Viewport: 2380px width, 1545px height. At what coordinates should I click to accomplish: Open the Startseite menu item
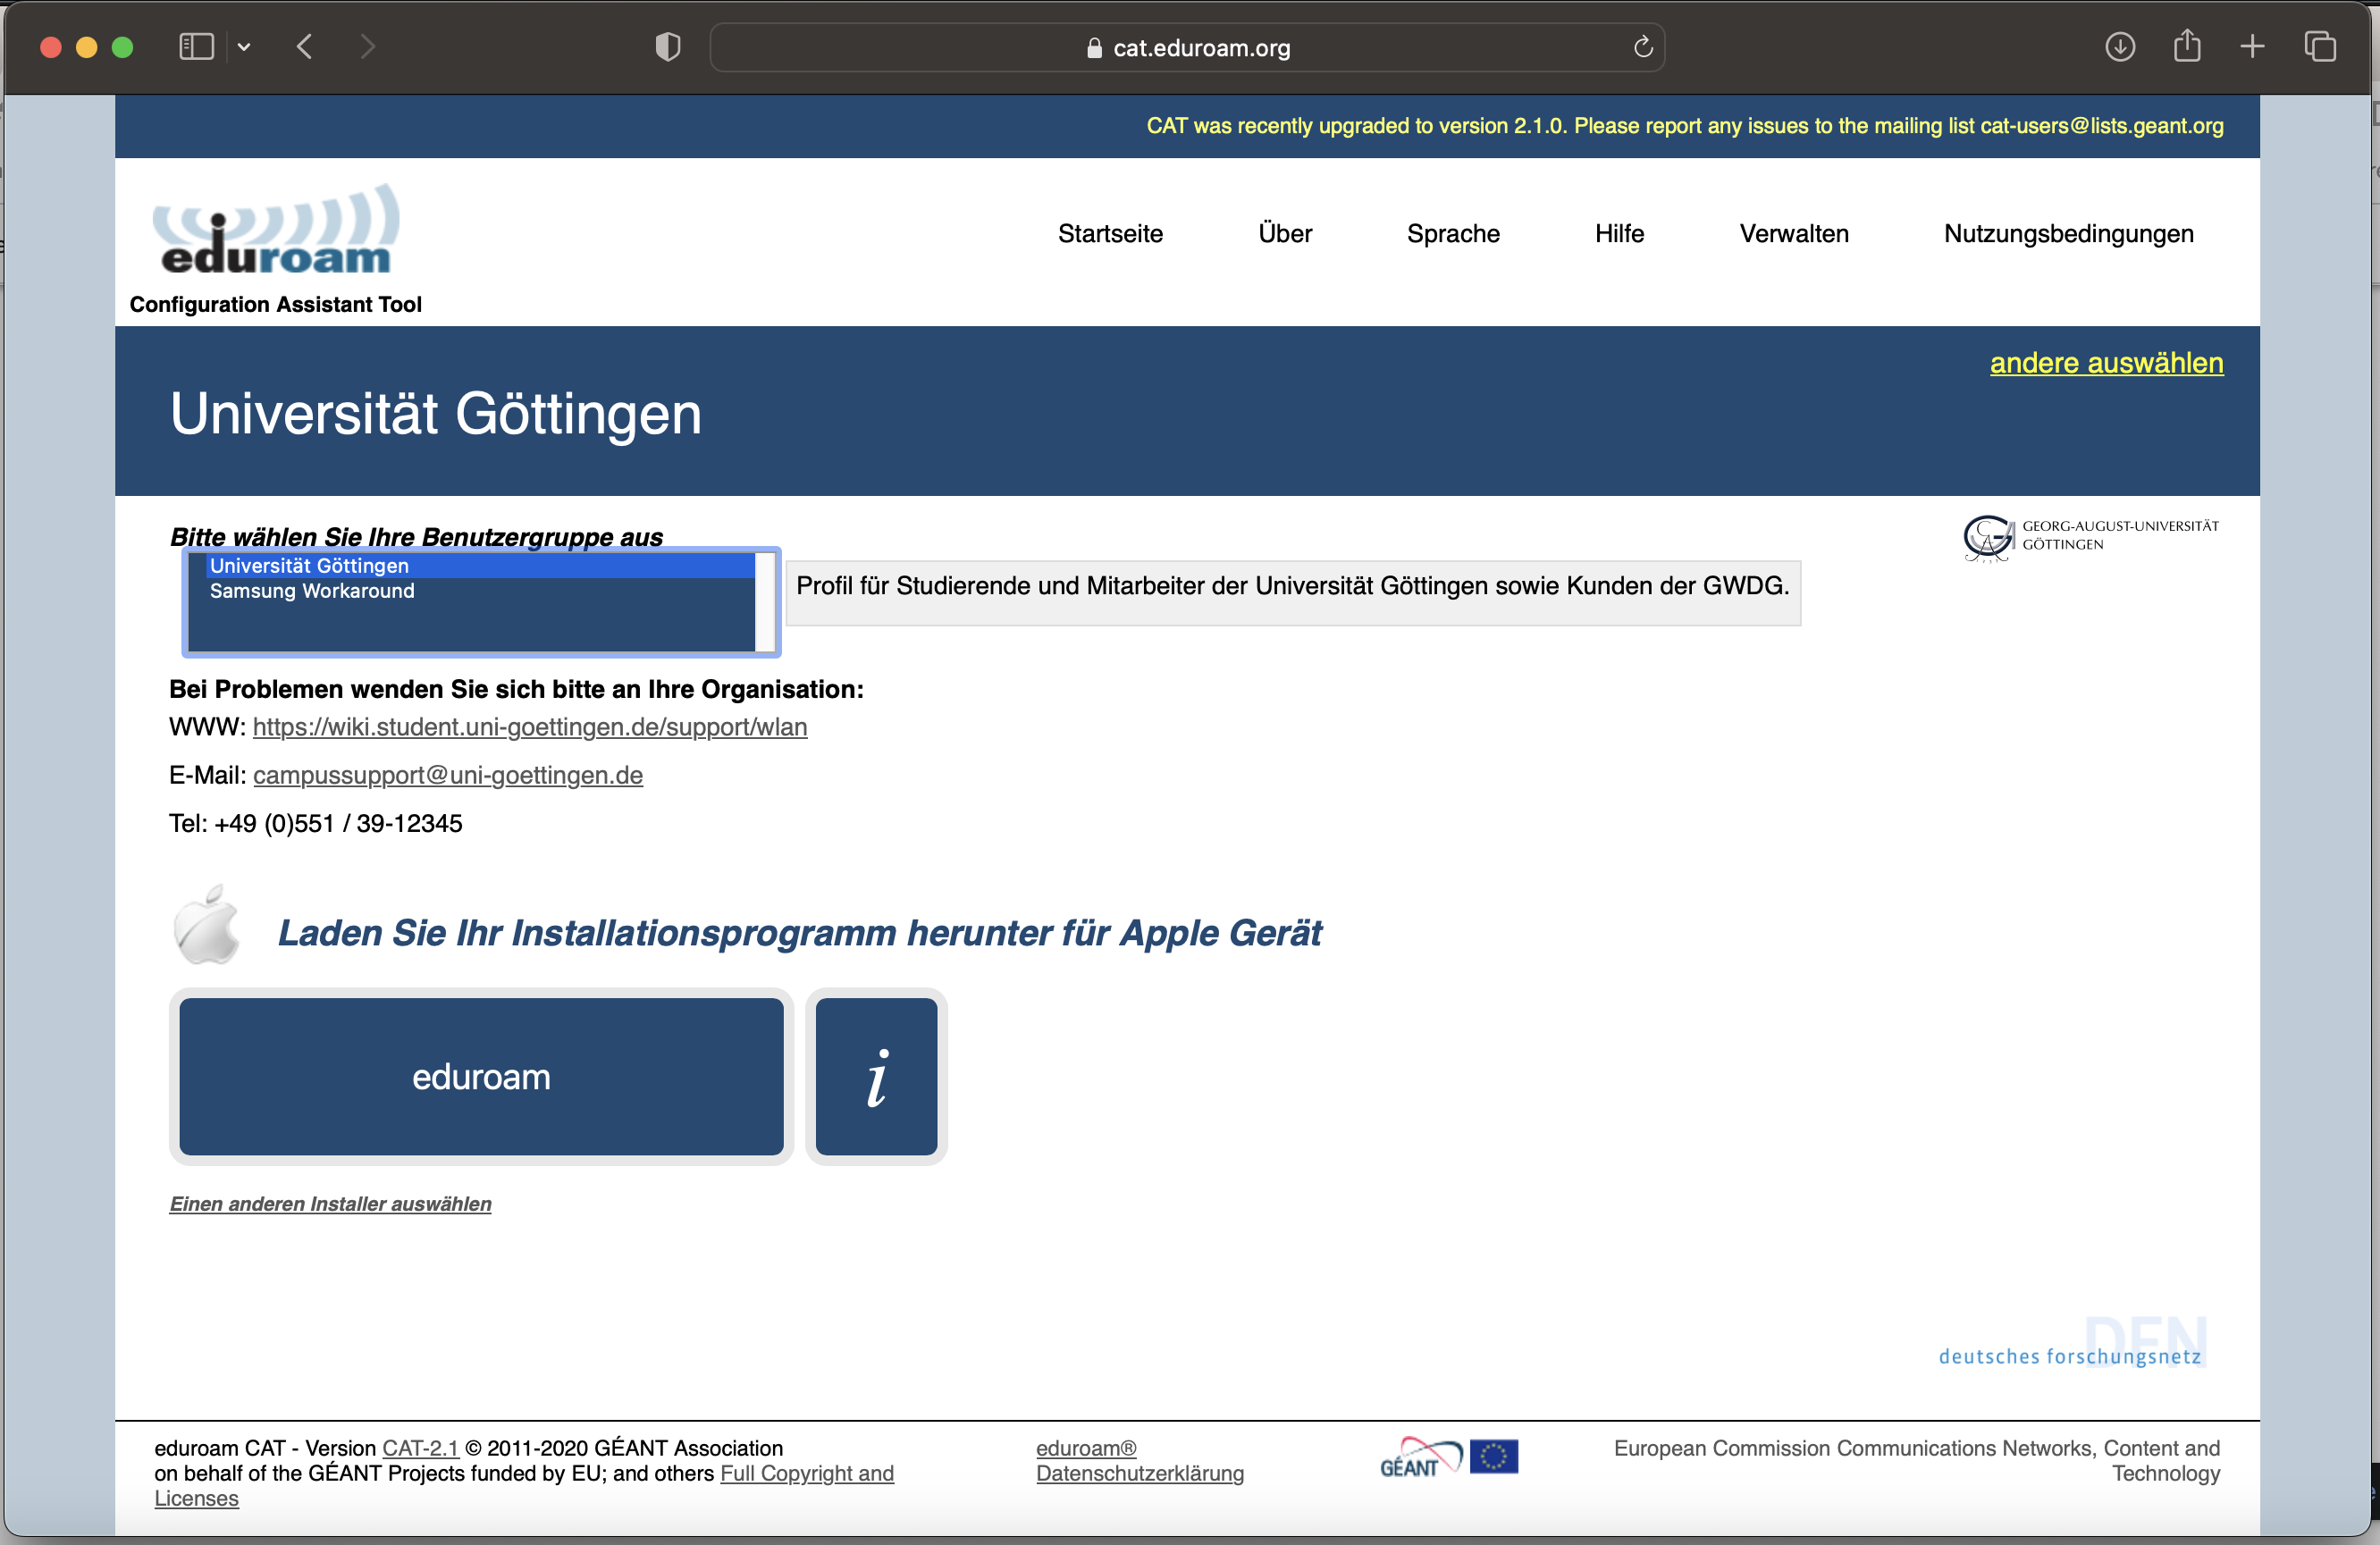coord(1110,234)
